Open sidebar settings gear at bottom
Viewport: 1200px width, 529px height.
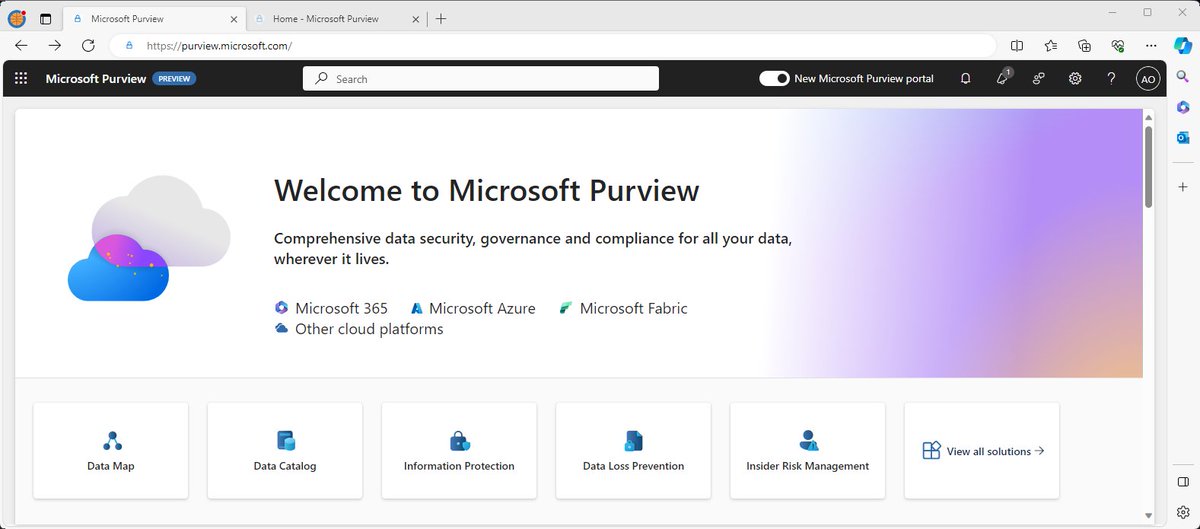coord(1183,512)
